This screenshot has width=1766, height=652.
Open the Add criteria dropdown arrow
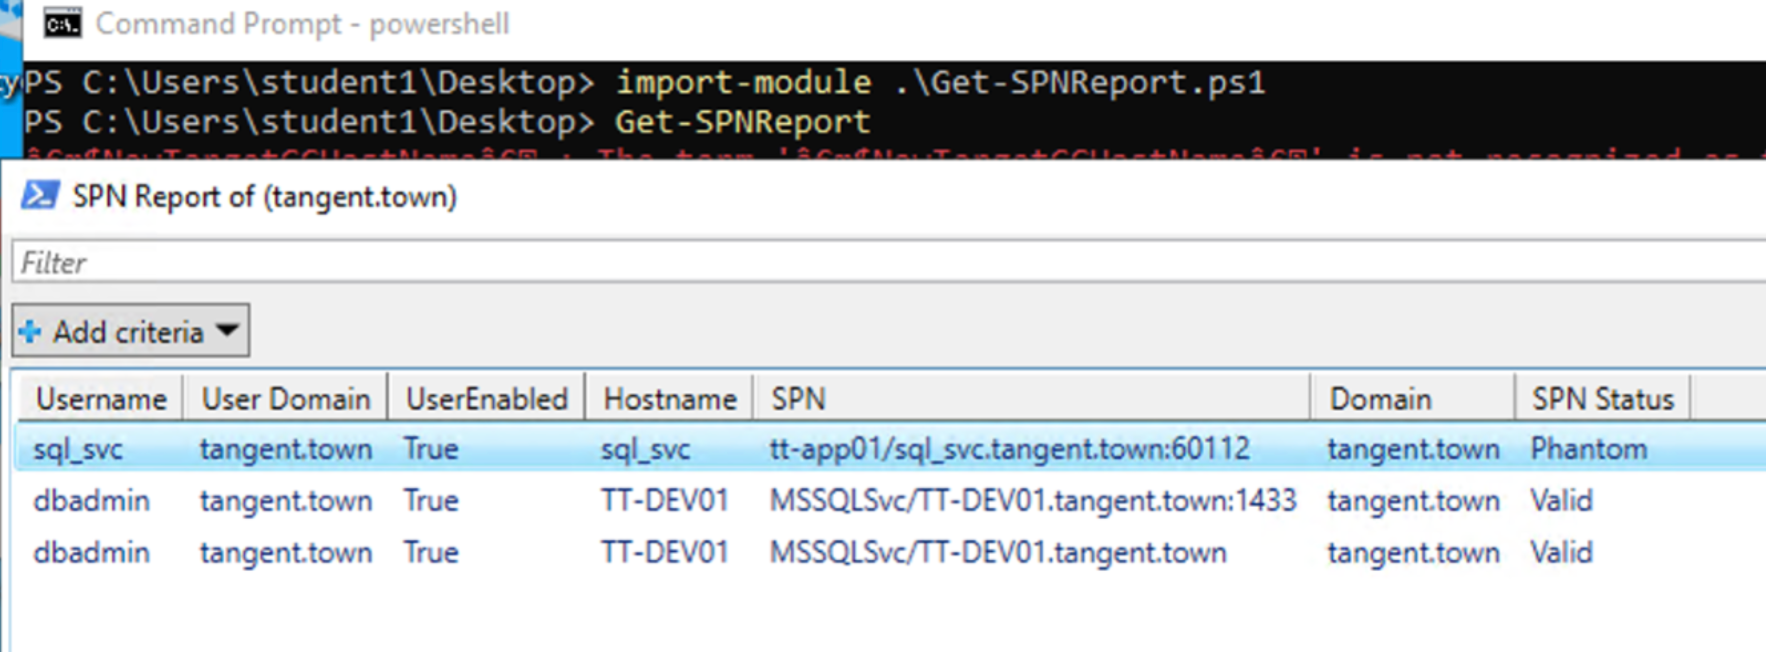pyautogui.click(x=228, y=330)
